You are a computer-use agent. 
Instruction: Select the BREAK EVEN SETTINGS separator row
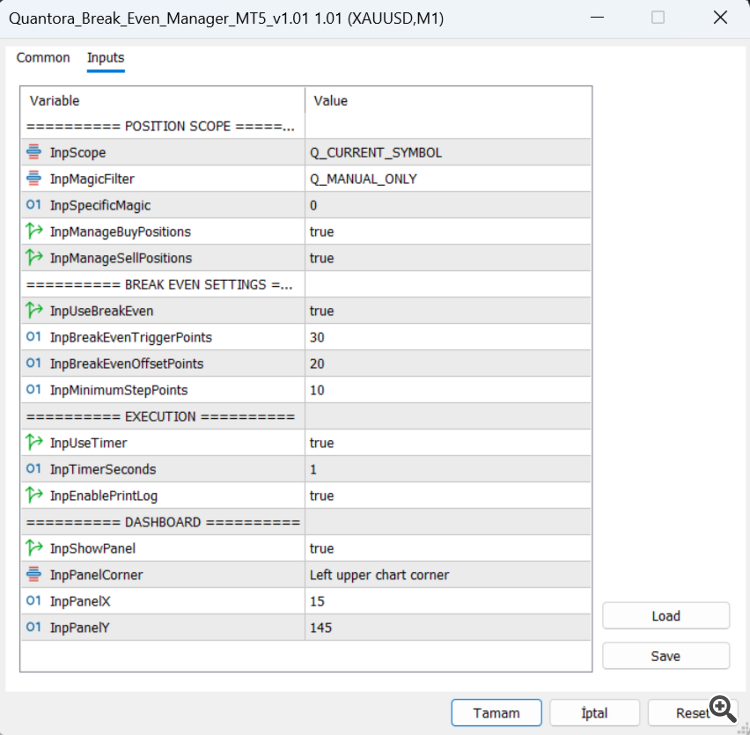(x=306, y=285)
